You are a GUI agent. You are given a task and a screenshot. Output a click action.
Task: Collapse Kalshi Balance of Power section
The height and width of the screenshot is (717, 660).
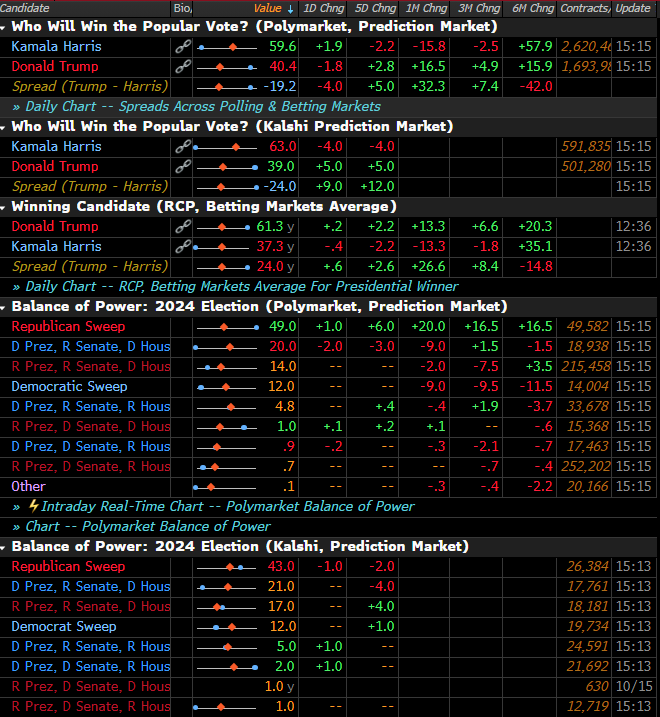5,547
